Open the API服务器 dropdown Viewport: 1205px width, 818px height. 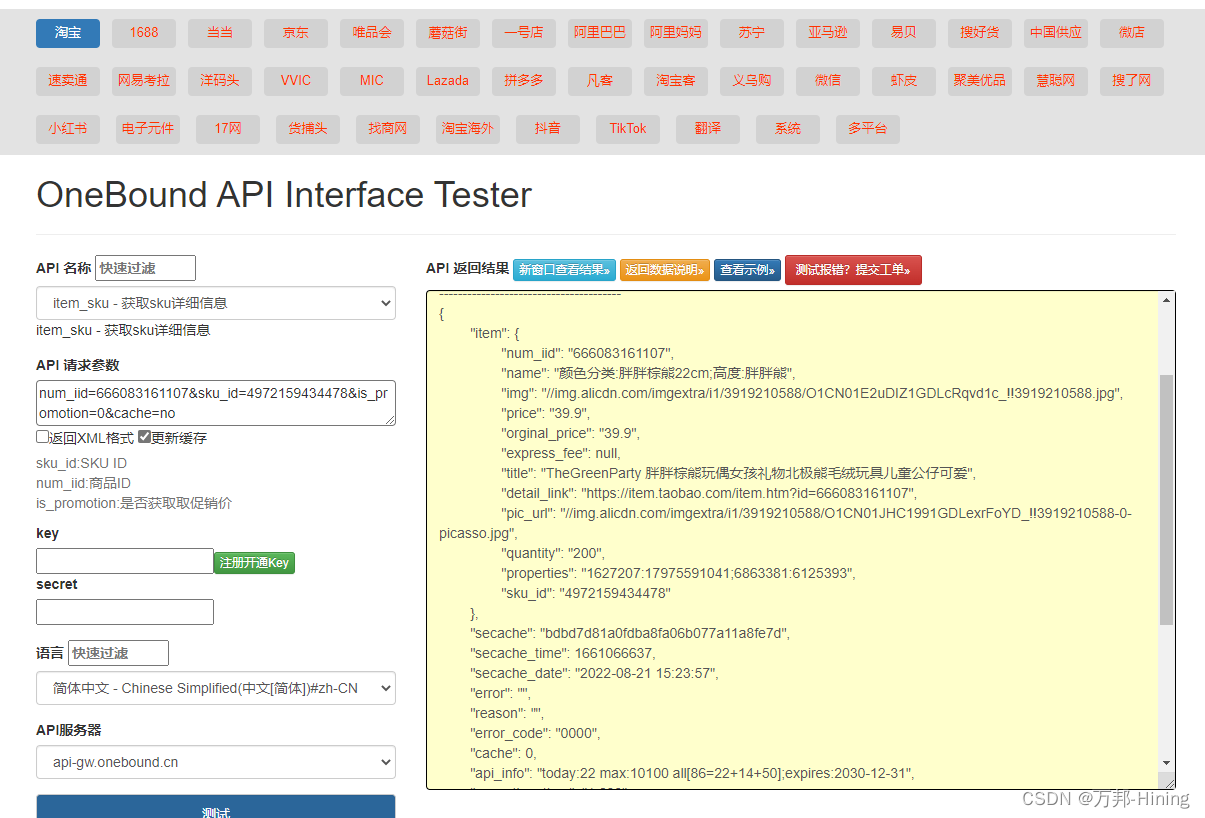click(x=216, y=762)
